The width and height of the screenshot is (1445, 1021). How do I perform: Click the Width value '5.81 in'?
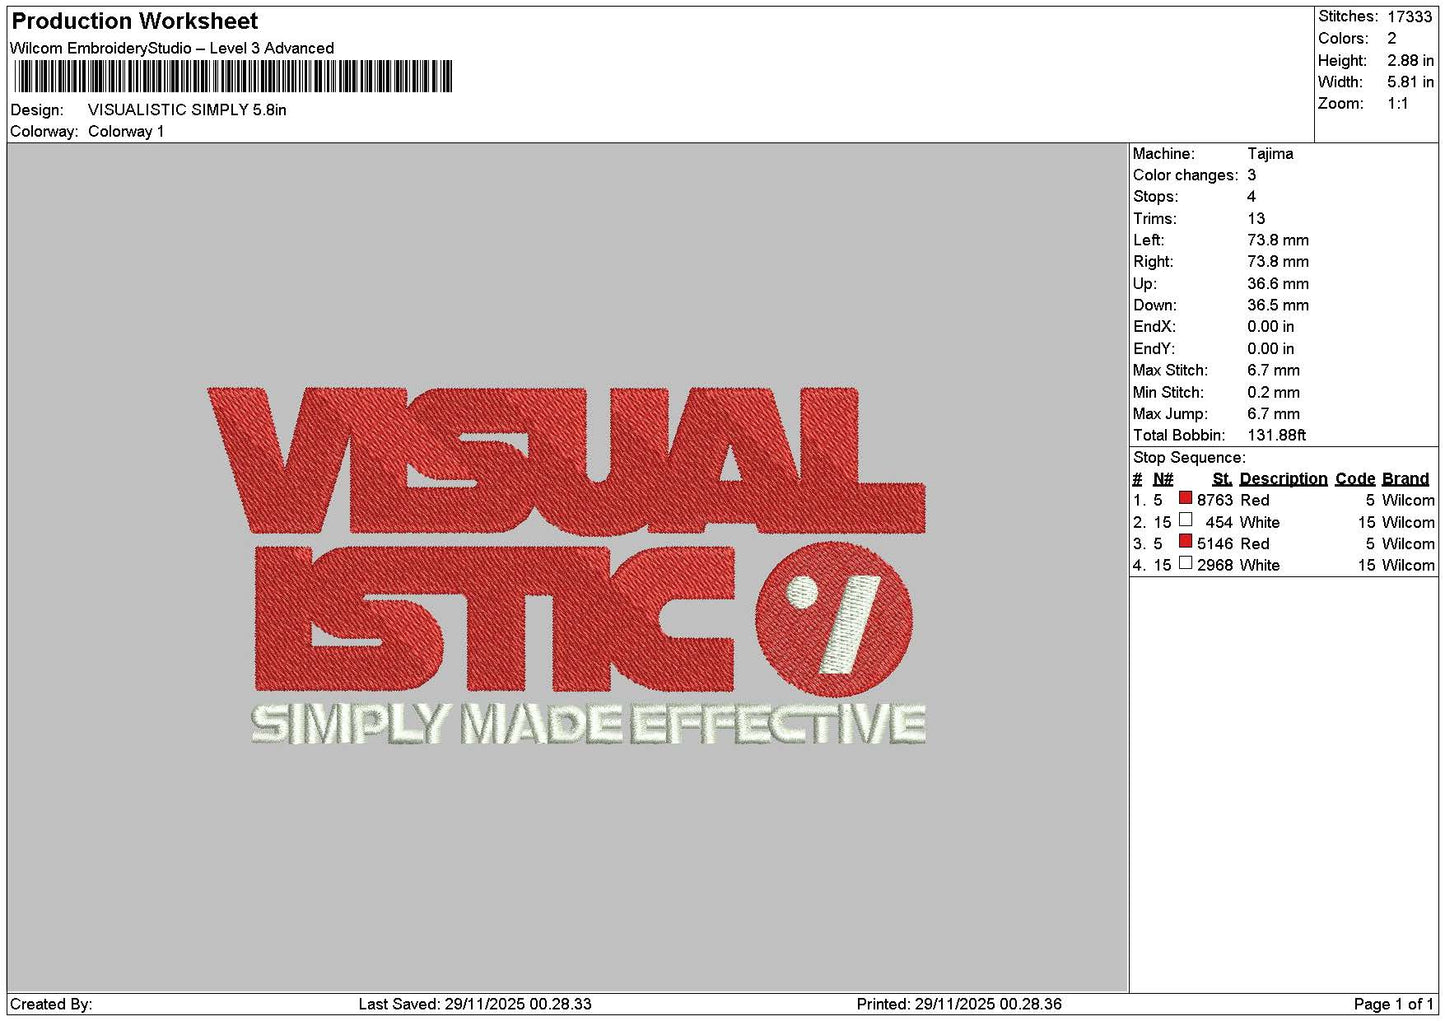point(1410,82)
